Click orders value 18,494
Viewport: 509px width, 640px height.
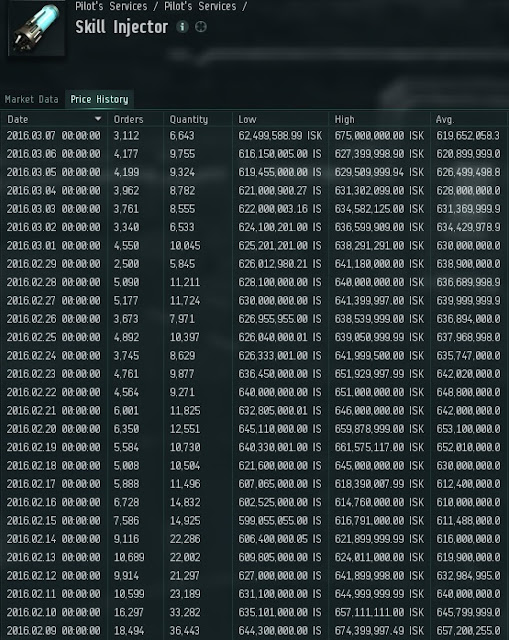(x=129, y=631)
